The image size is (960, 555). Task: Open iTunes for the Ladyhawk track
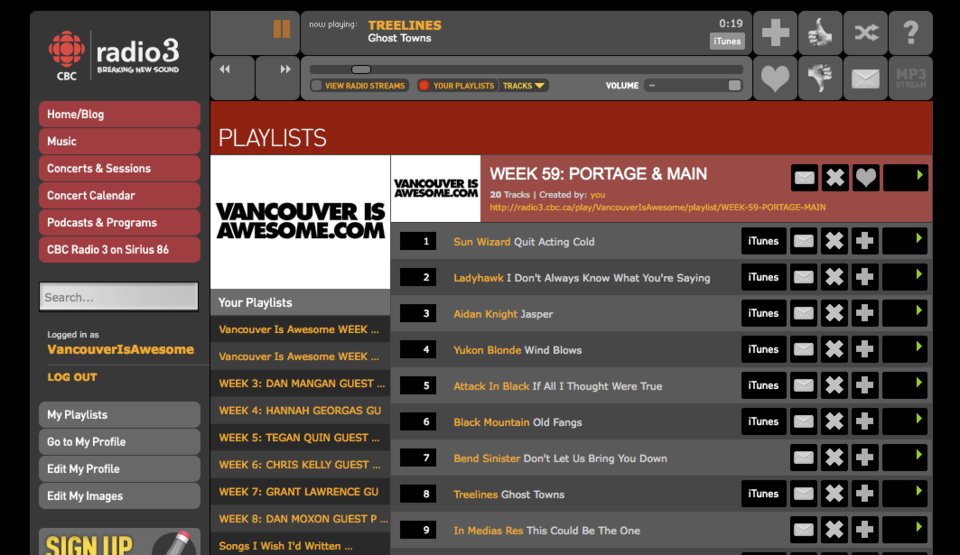pos(763,278)
